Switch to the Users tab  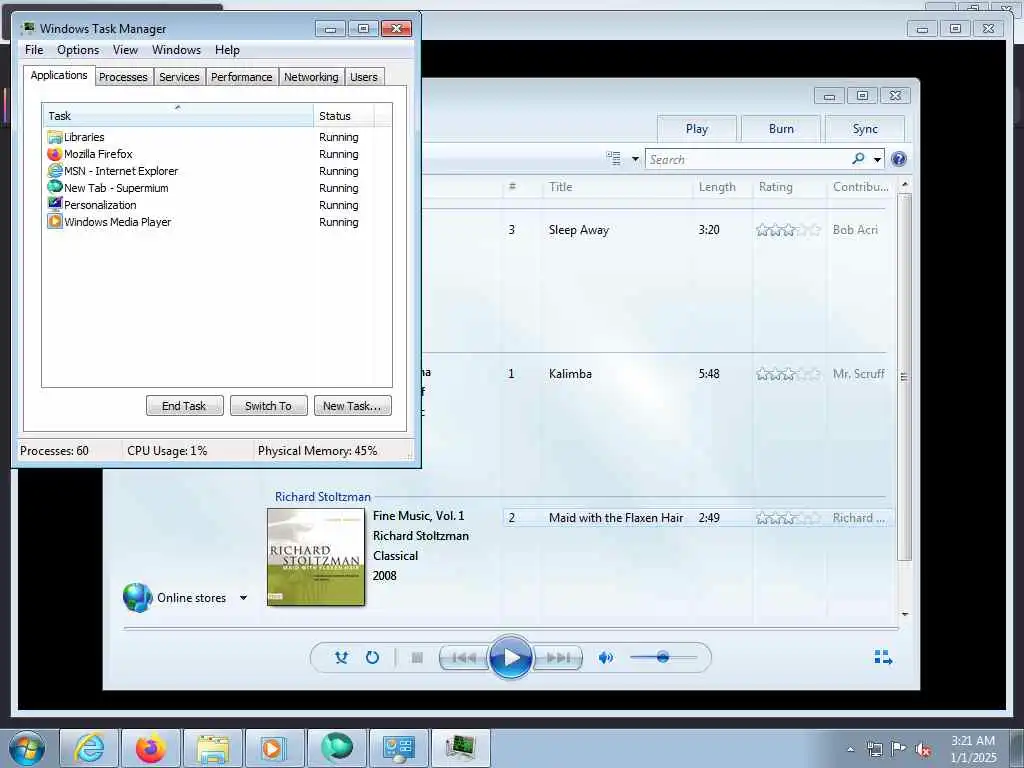pos(364,77)
